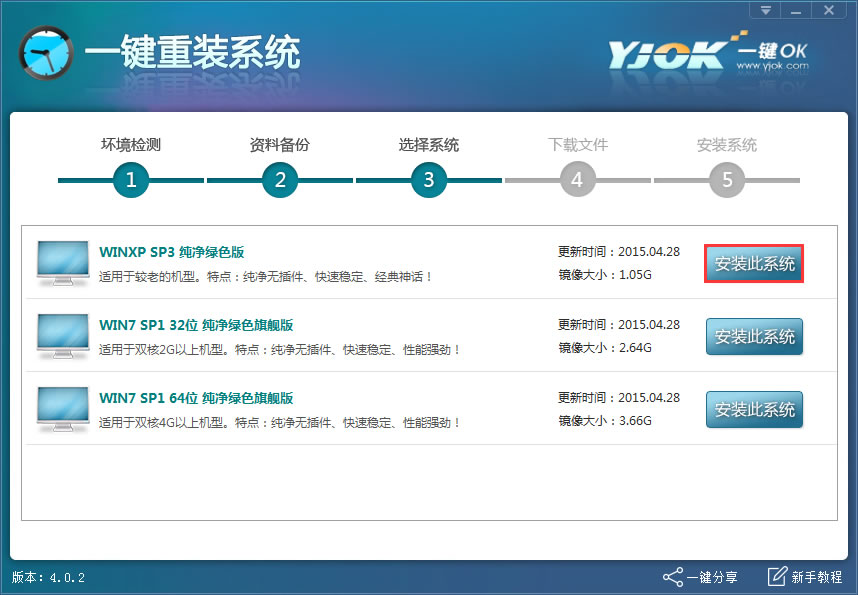This screenshot has height=595, width=858.
Task: Click the WINXP SP3 monitor icon
Action: point(62,260)
